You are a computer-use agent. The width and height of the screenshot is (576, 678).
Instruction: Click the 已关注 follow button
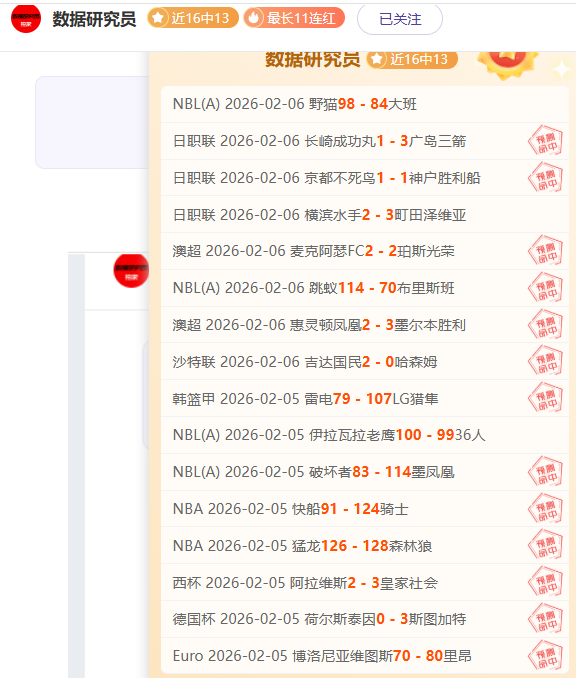[x=400, y=19]
